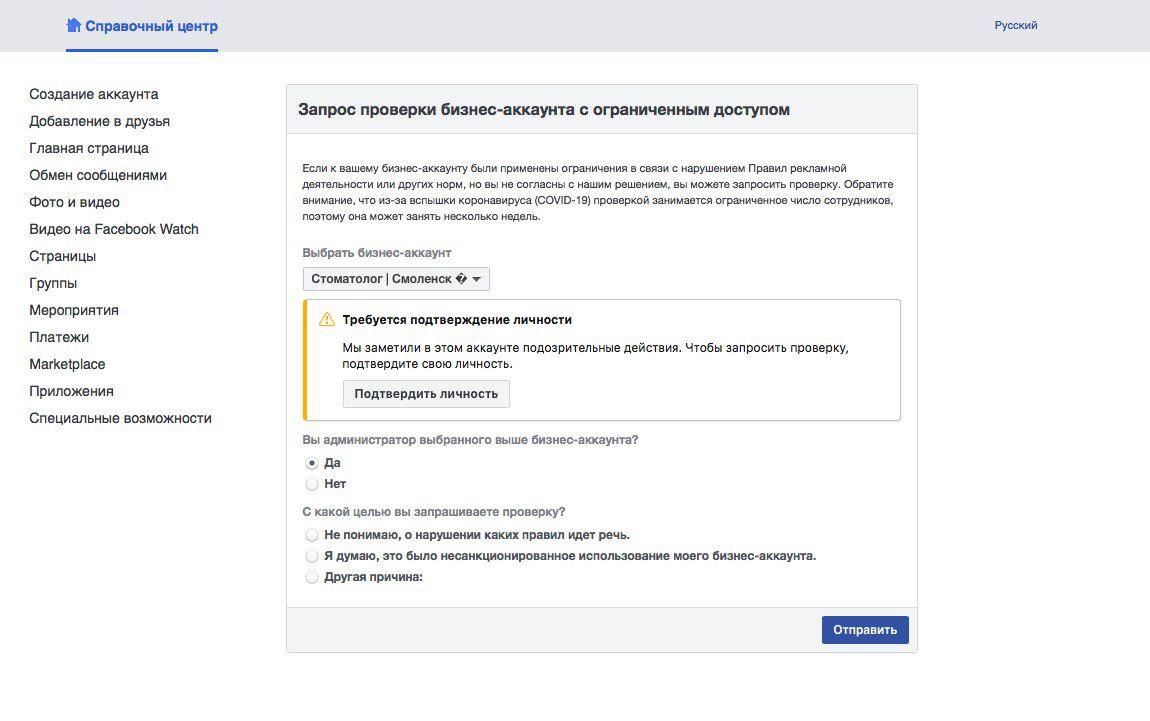Select the unauthorized use reason radio button
Viewport: 1150px width, 721px height.
tap(312, 556)
